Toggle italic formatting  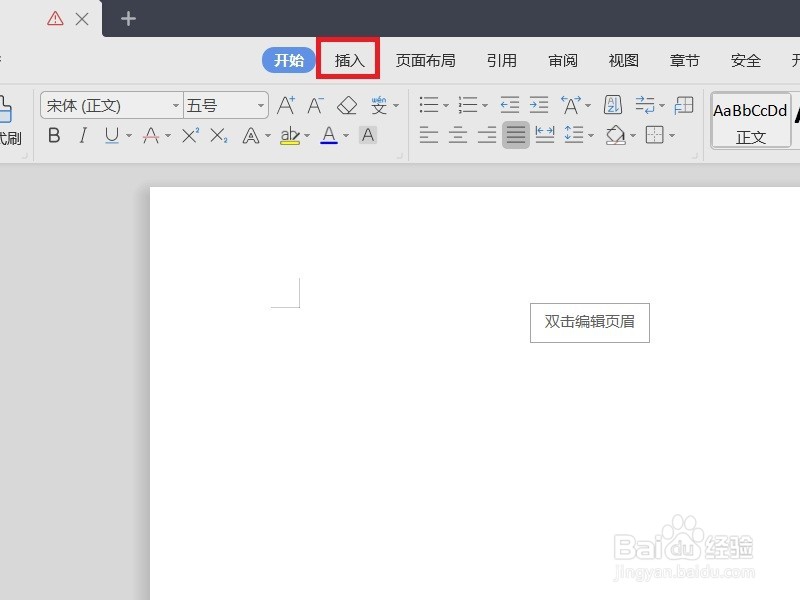tap(83, 136)
